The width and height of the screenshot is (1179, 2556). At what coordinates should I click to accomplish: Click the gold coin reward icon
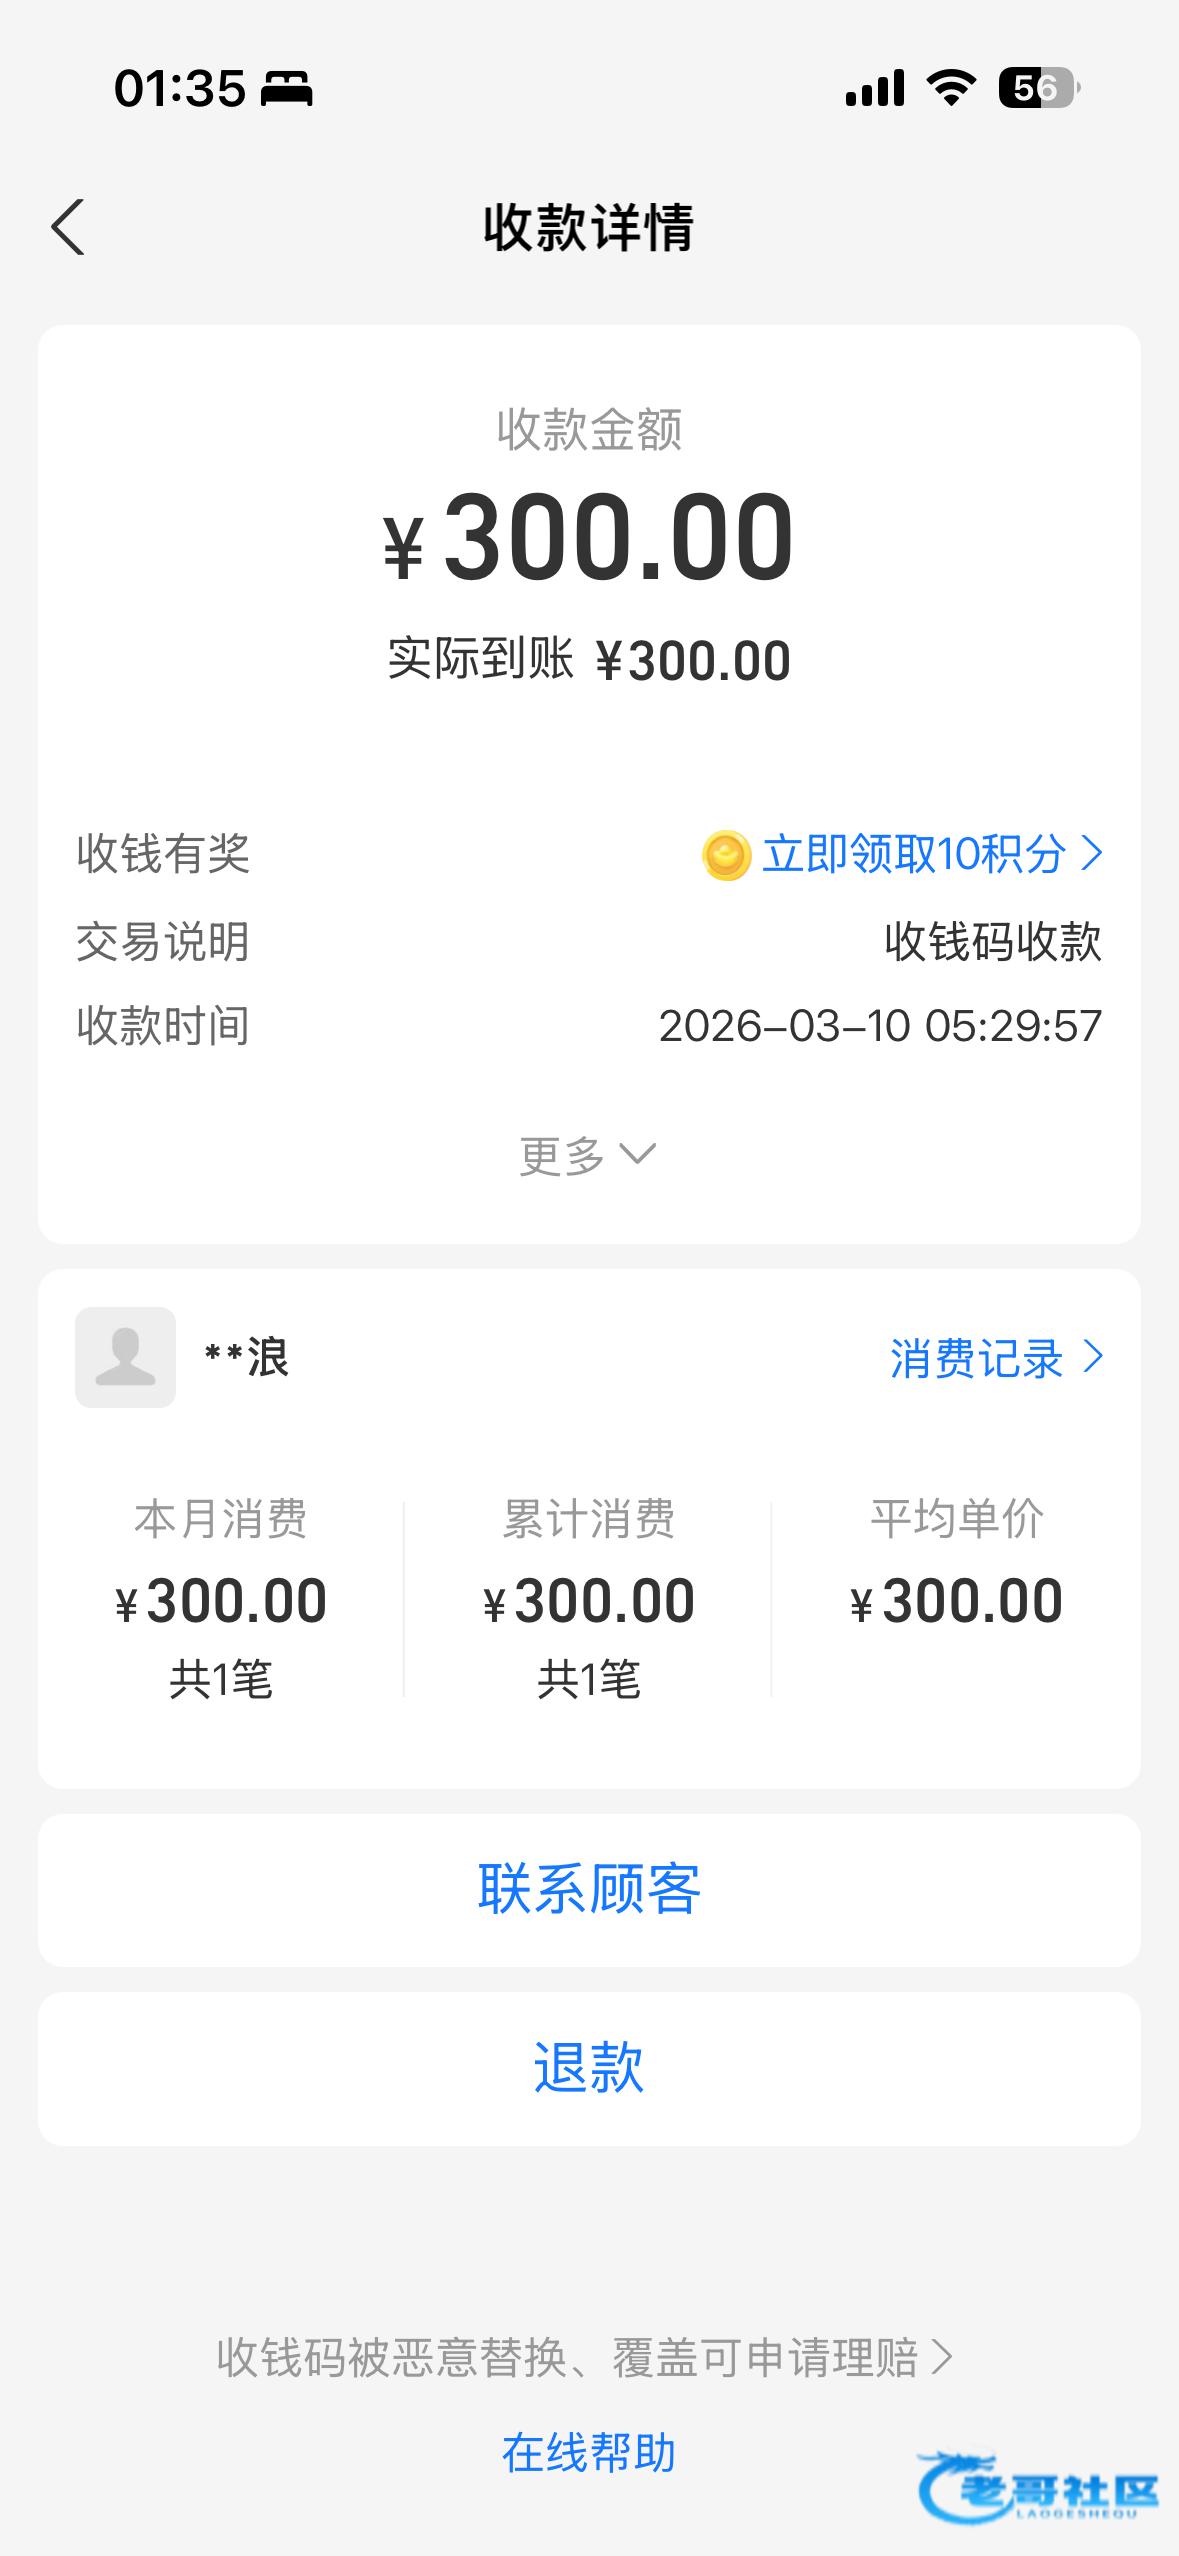click(x=726, y=856)
